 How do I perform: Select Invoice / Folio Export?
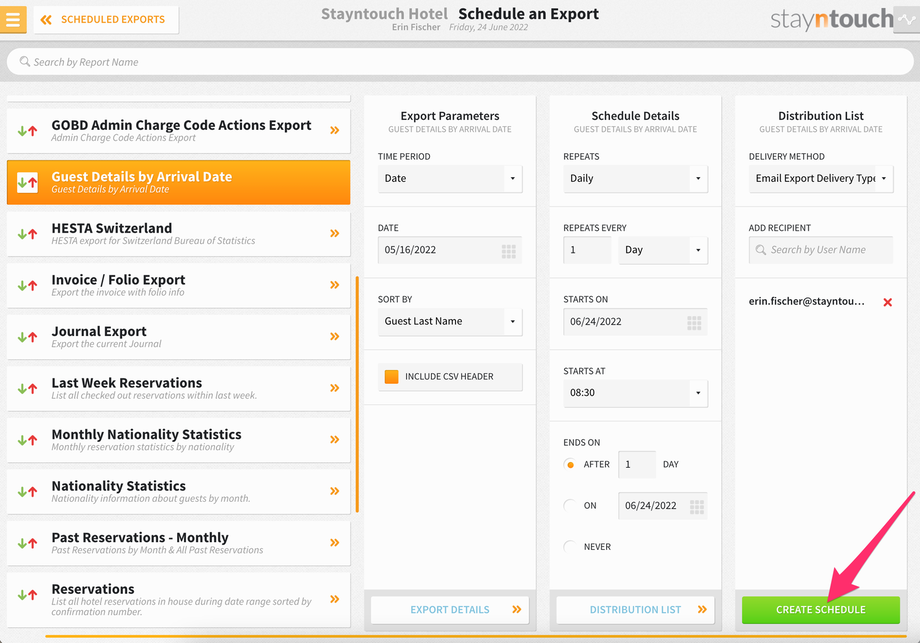coord(178,285)
